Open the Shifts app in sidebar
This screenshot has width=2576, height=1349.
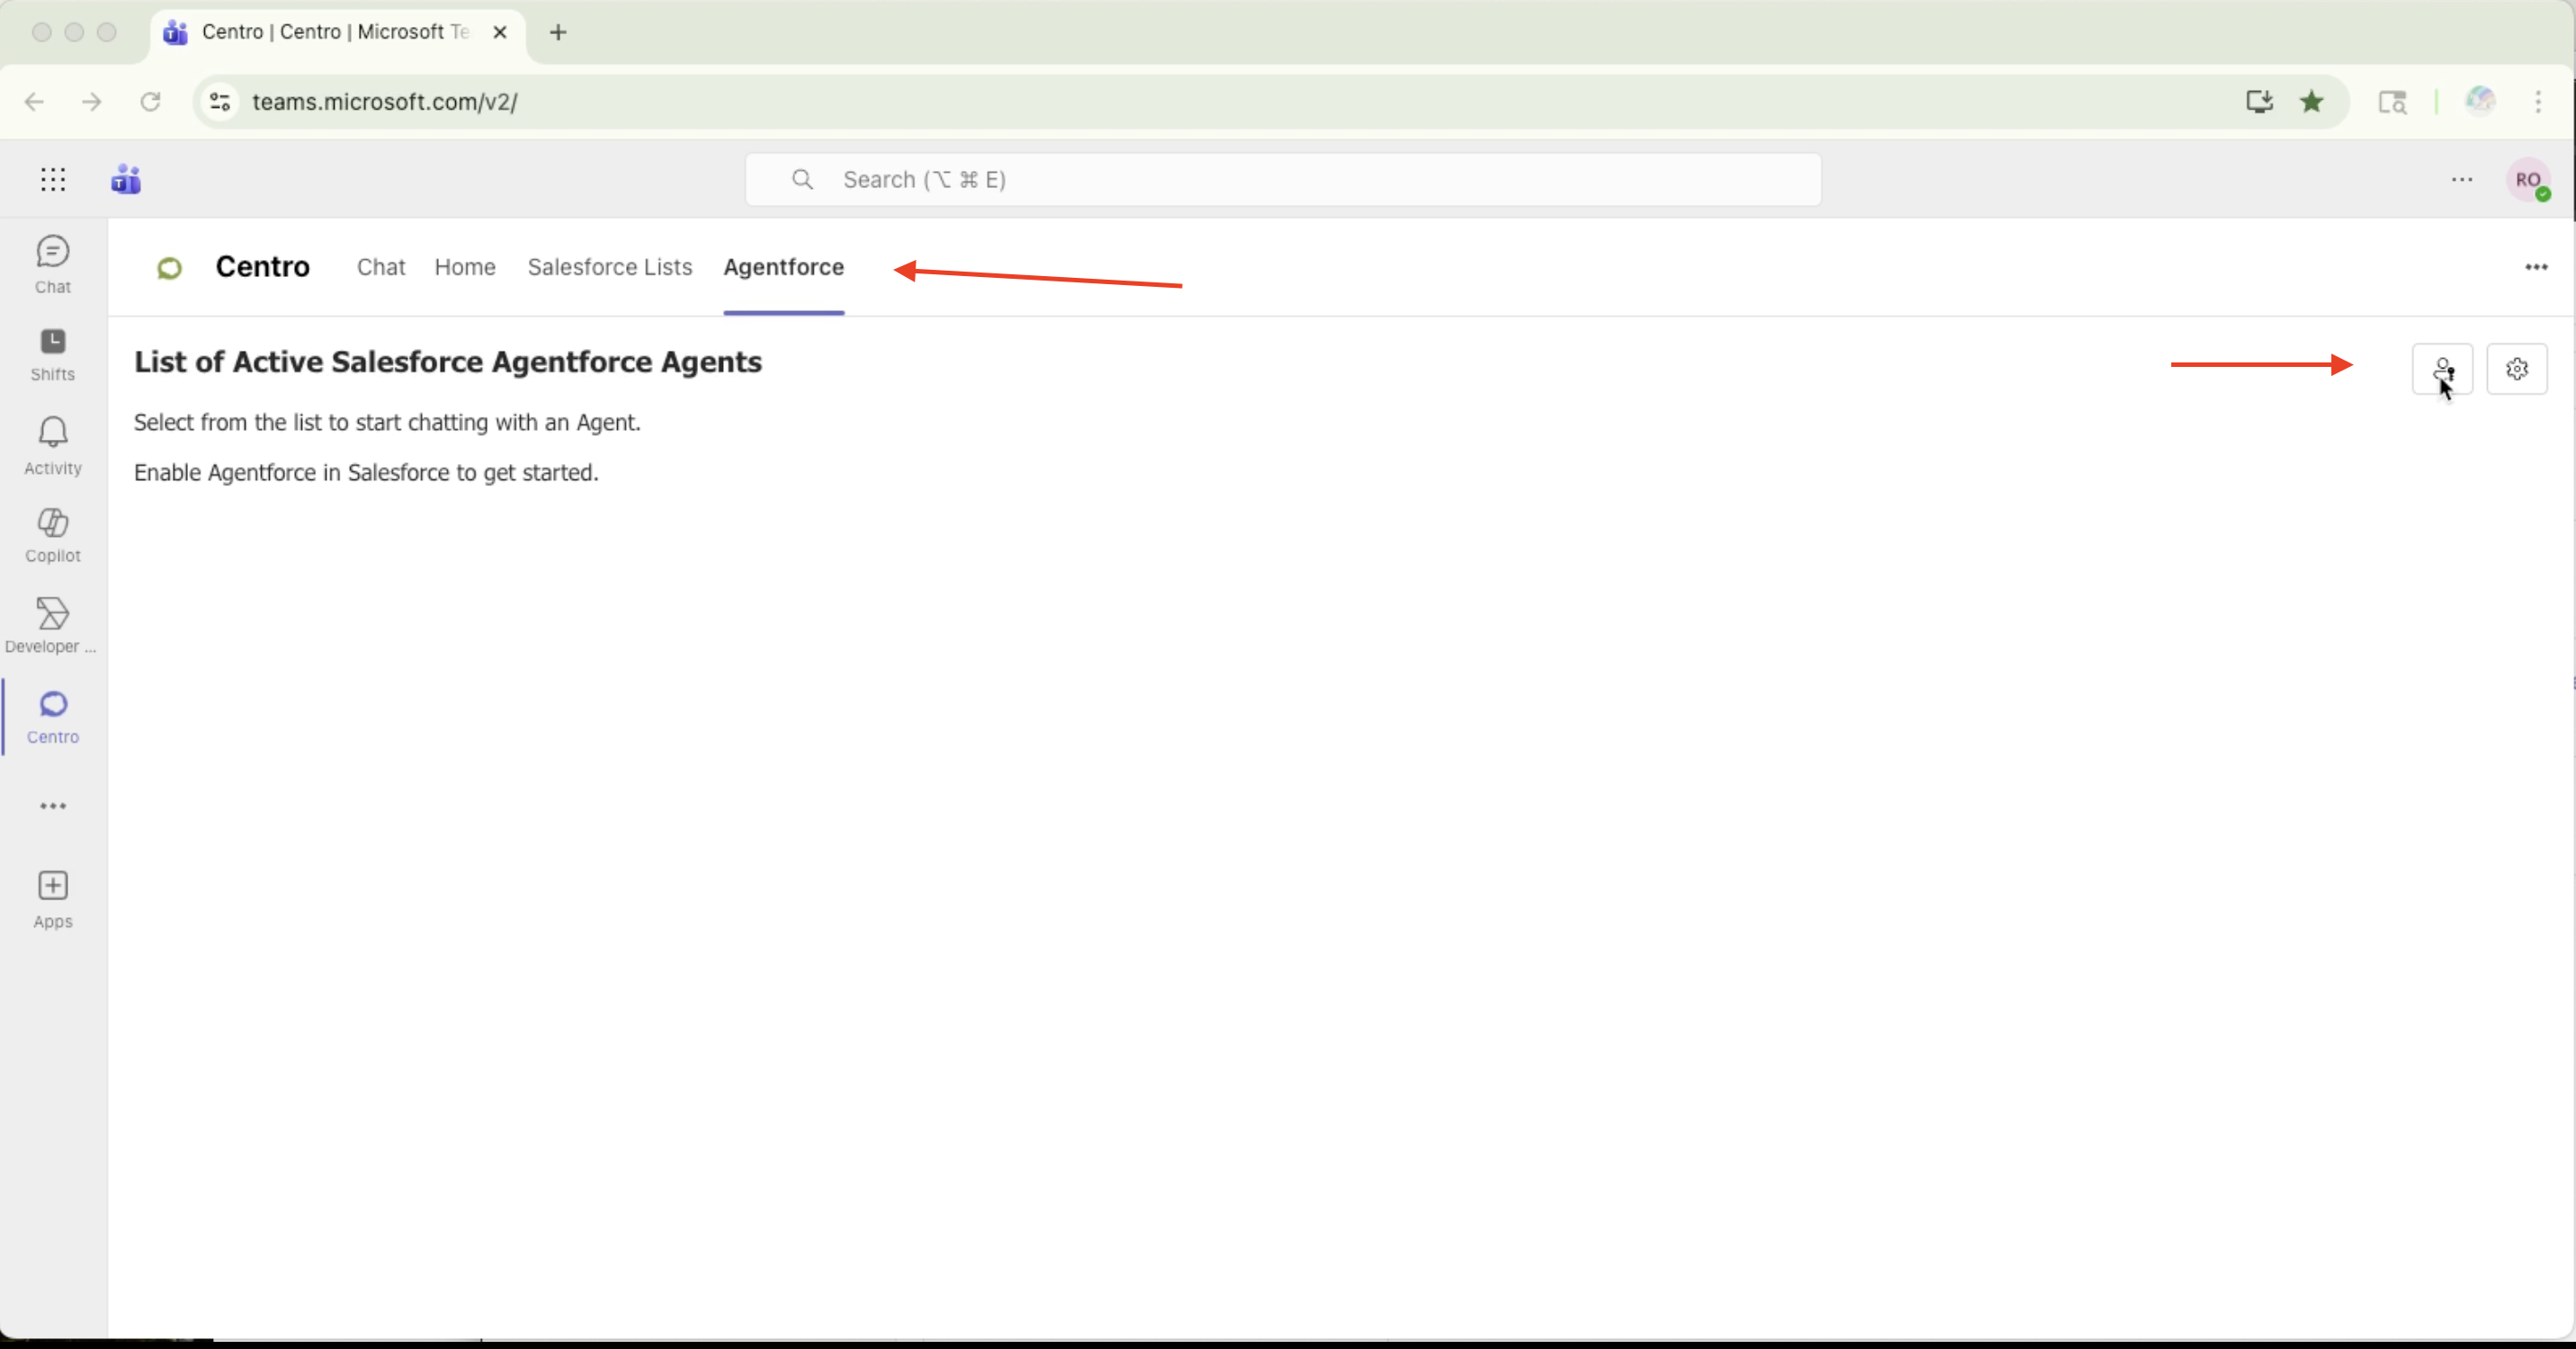point(53,354)
